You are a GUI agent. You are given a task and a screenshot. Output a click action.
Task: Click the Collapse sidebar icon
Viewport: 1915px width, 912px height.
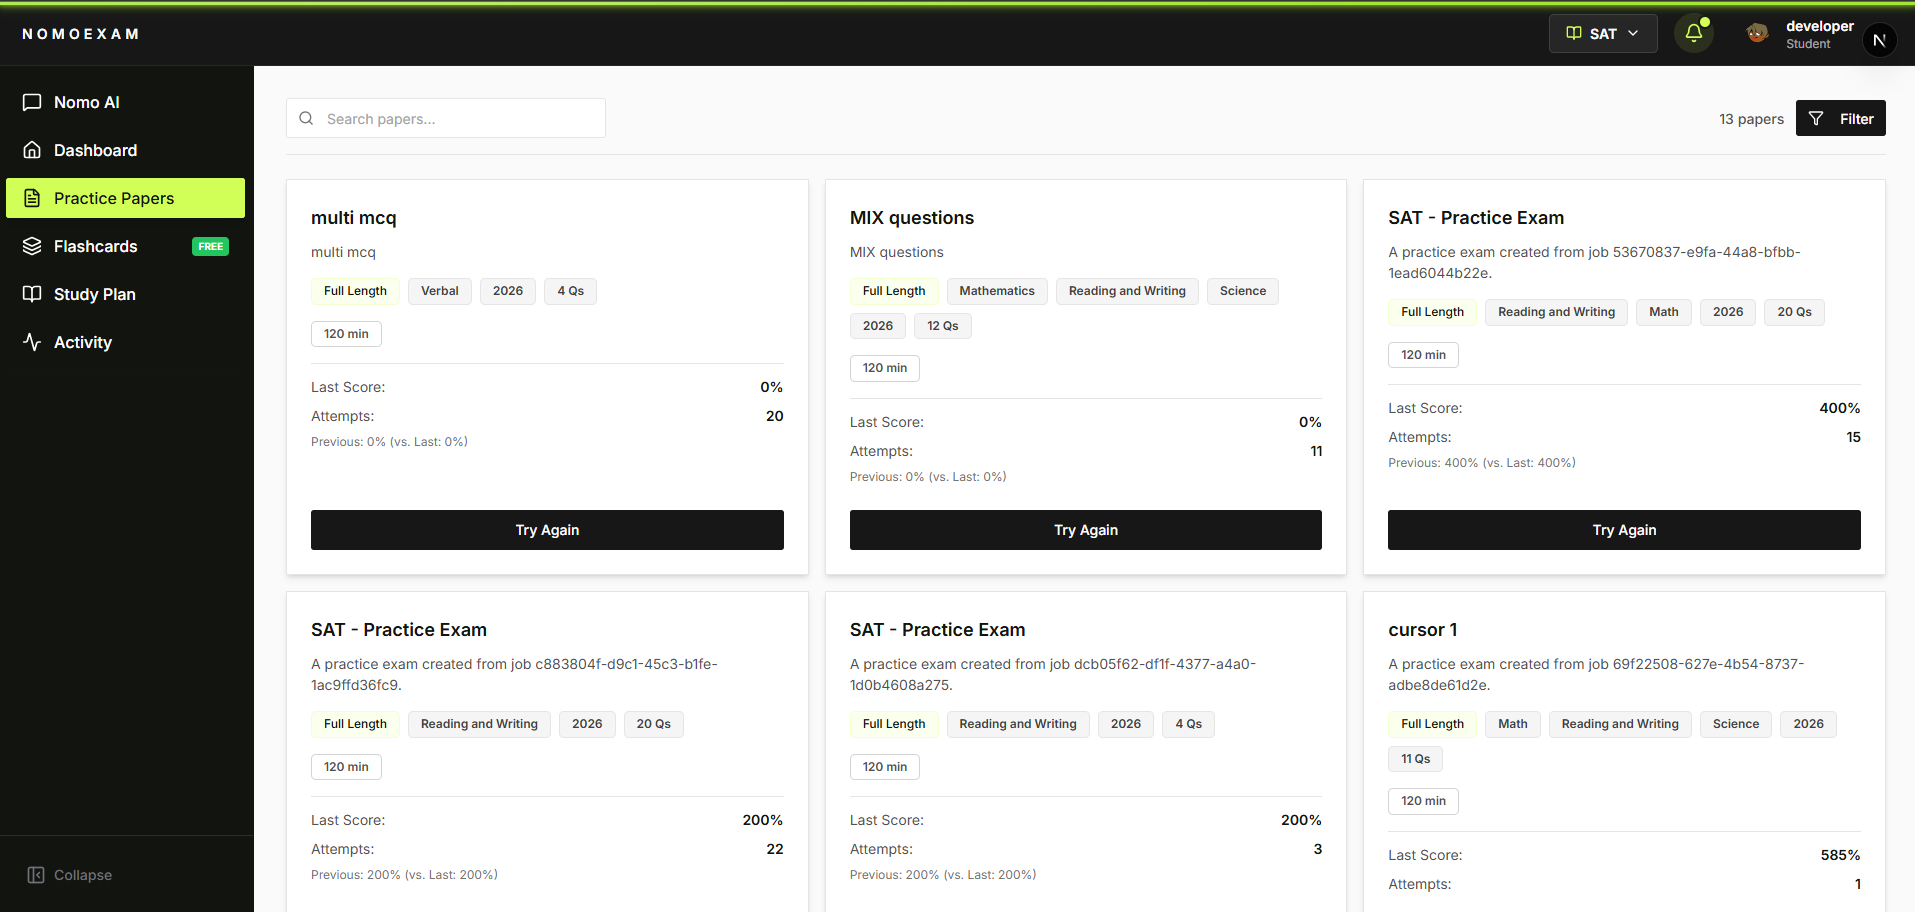[x=36, y=875]
